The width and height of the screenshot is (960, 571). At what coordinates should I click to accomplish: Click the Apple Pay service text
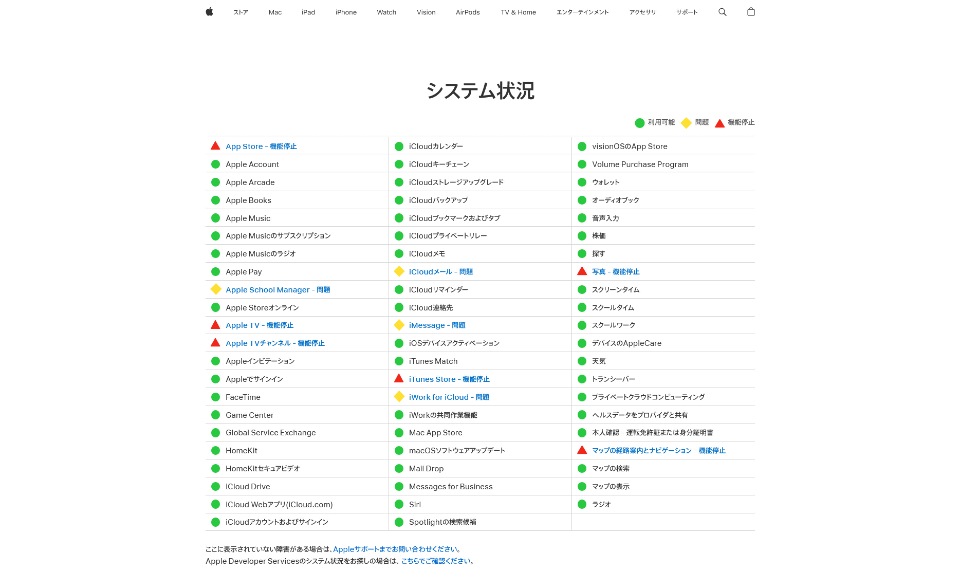tap(244, 272)
